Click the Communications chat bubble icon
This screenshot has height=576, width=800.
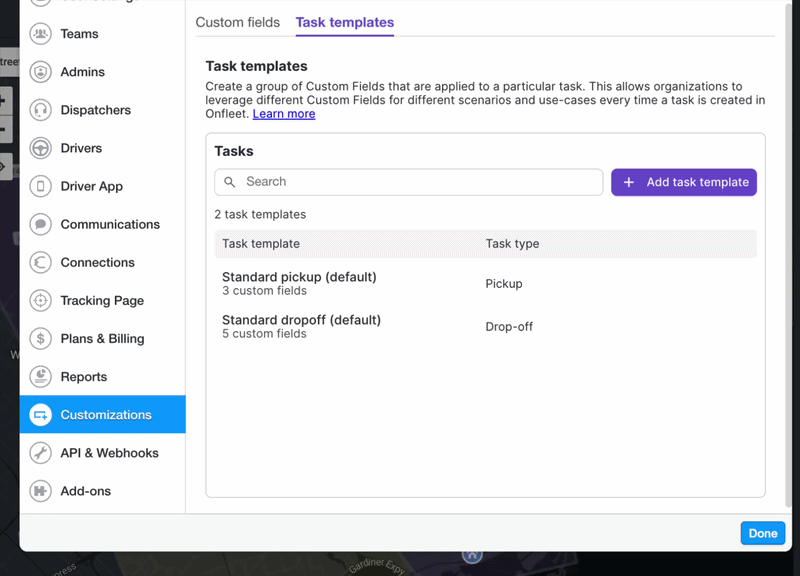tap(40, 224)
